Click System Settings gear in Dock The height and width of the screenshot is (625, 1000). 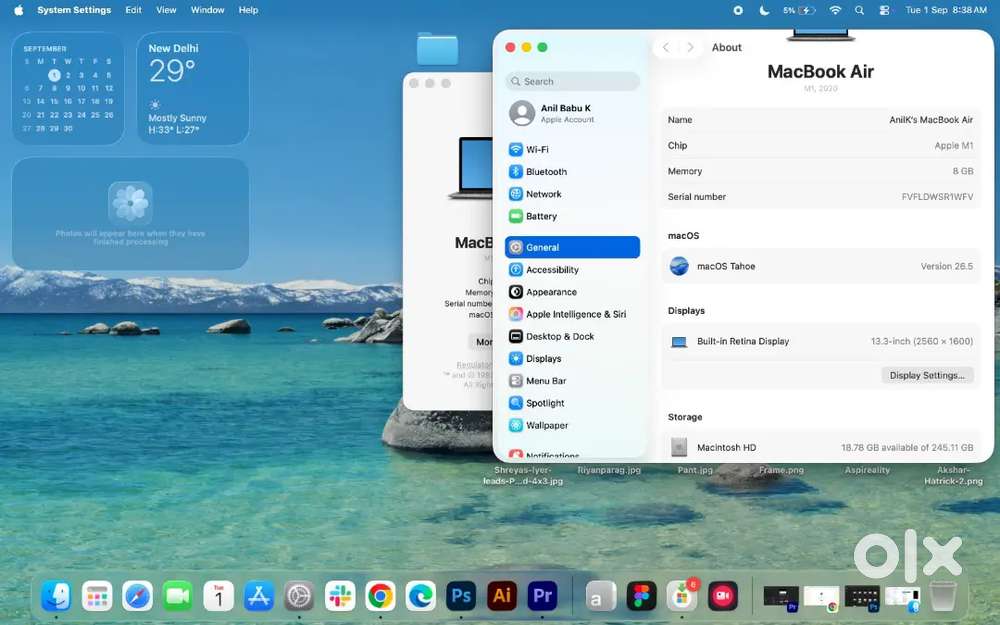[299, 597]
